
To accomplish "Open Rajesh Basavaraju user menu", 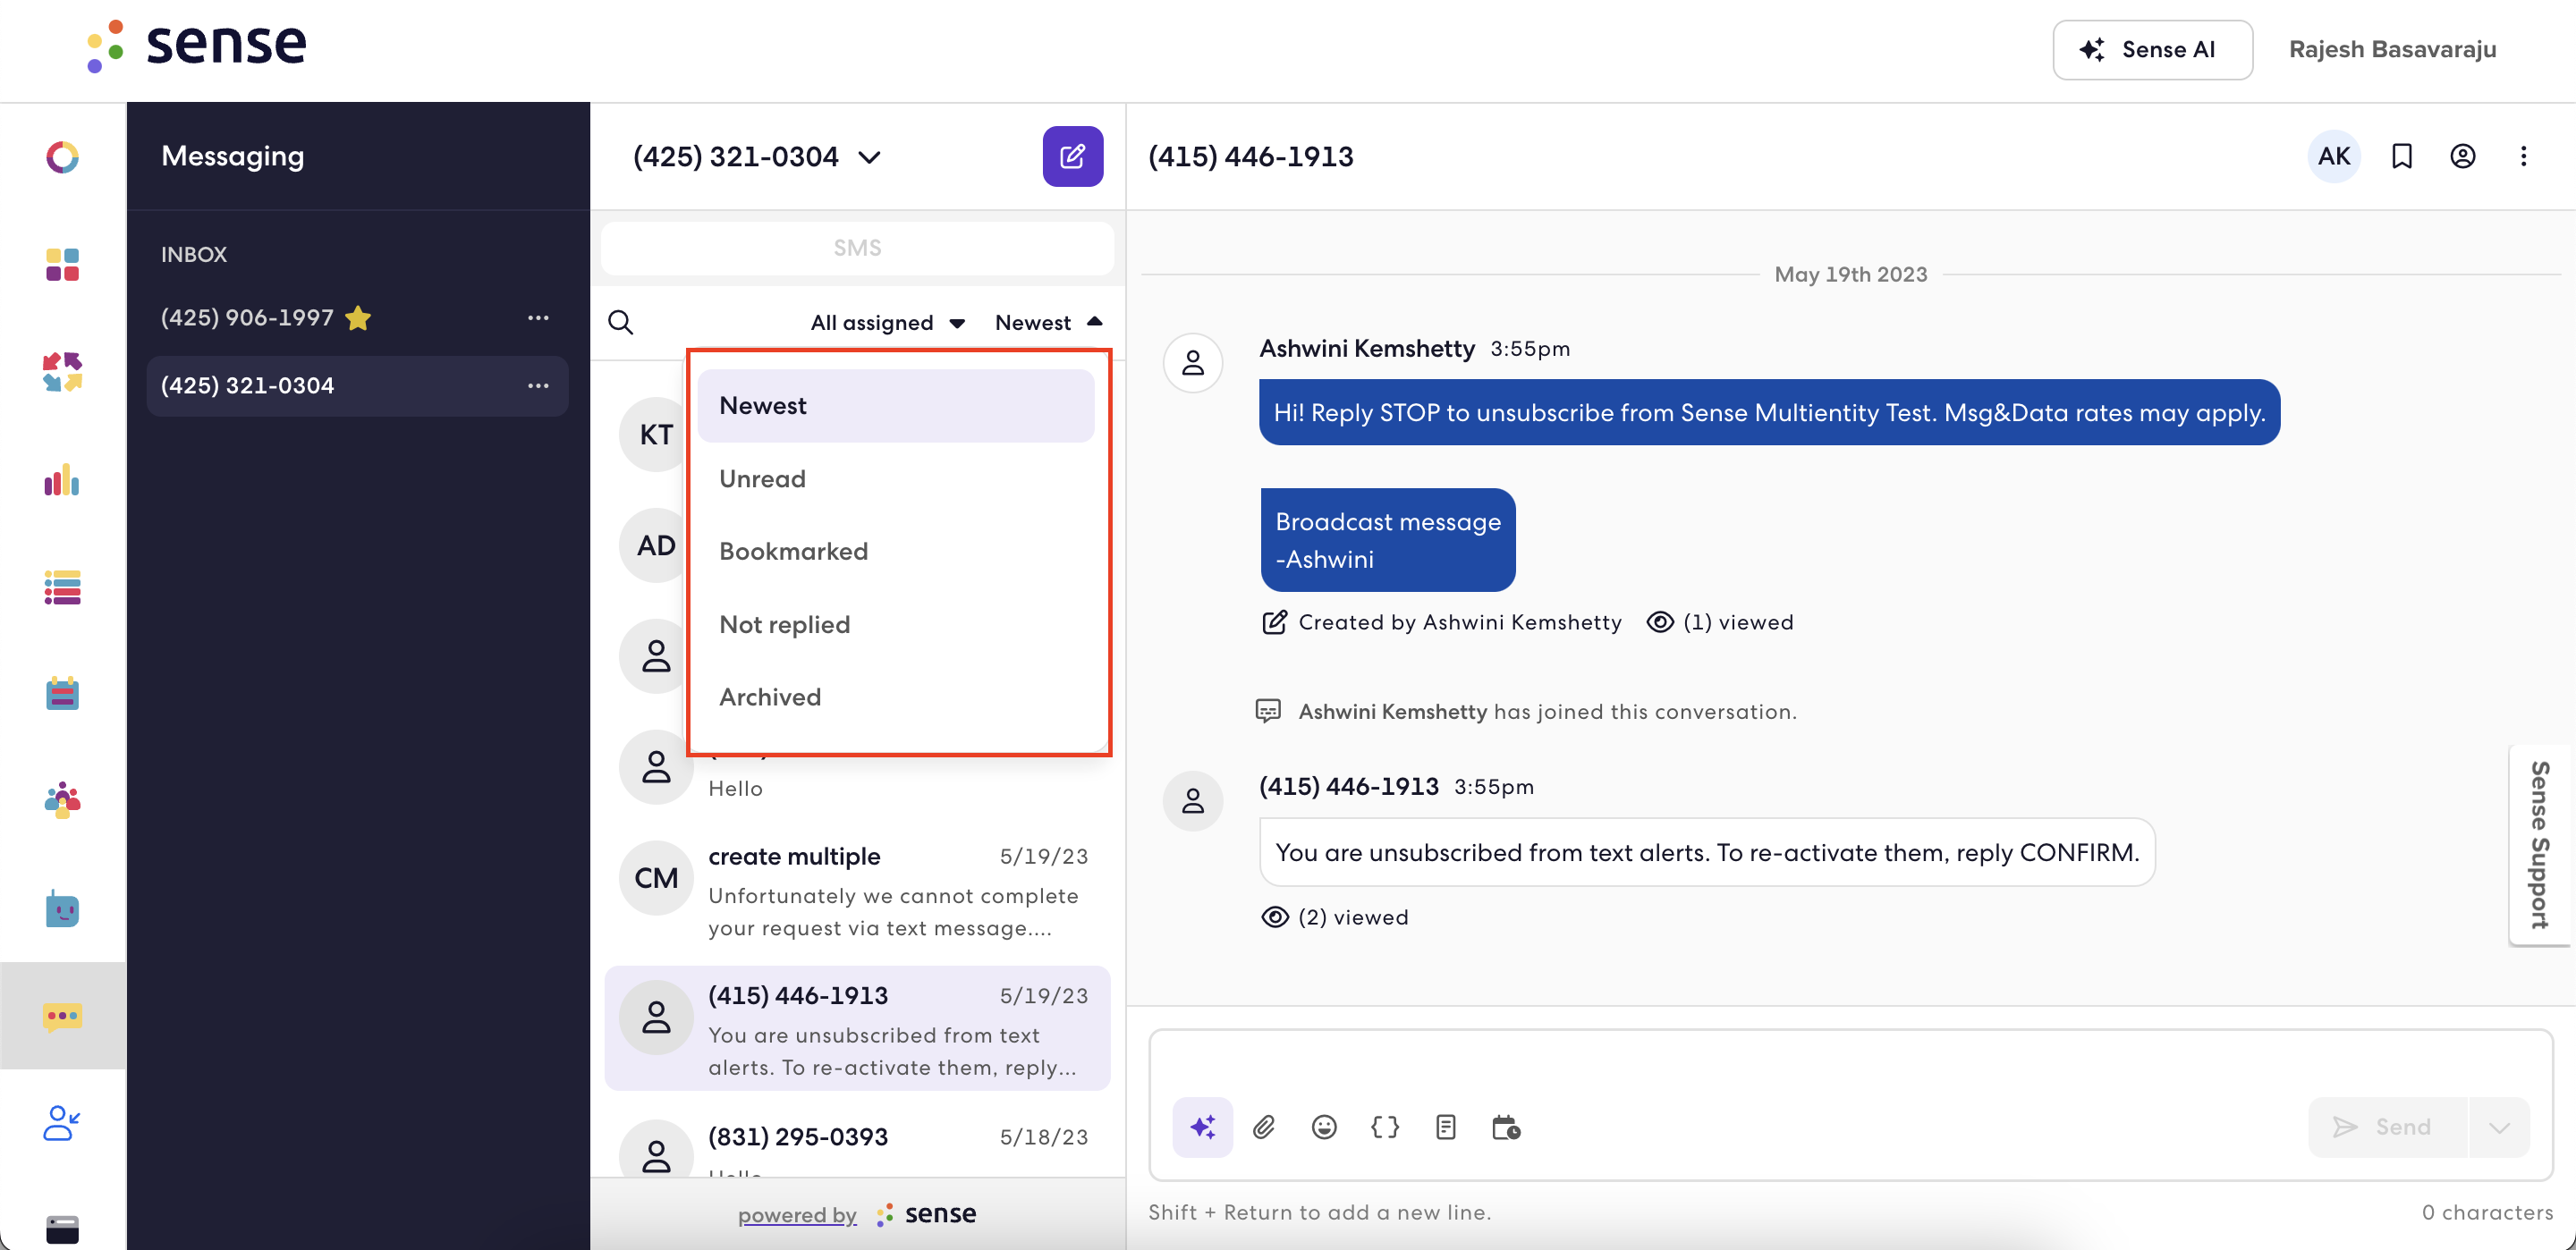I will 2392,49.
